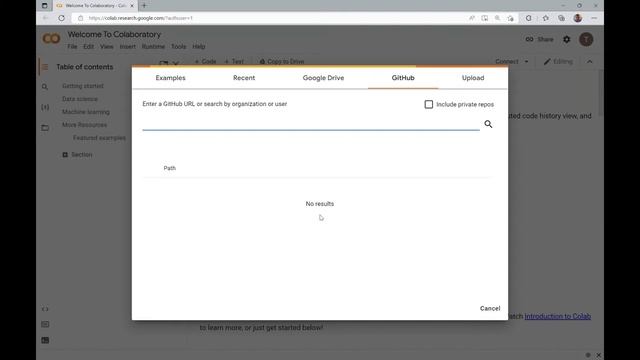The image size is (640, 360).
Task: Expand the Connect dropdown arrow
Action: point(527,62)
